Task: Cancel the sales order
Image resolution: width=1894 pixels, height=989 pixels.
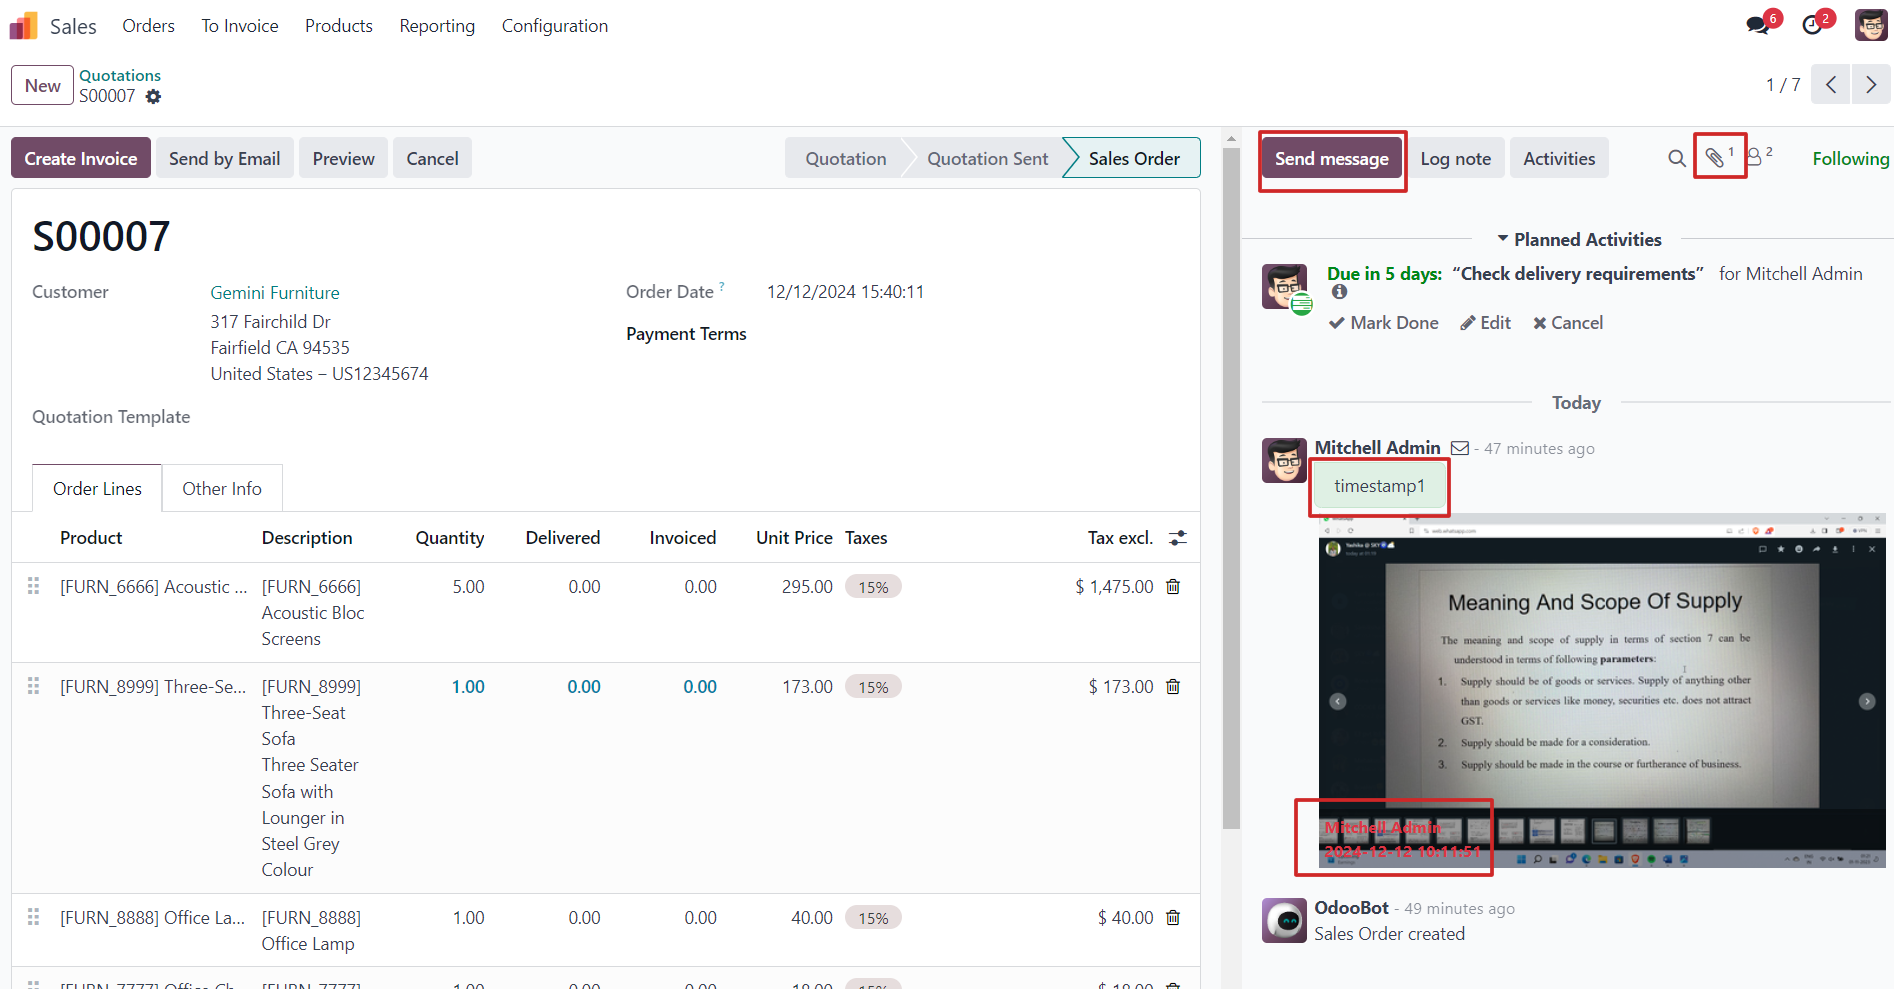Action: [432, 158]
